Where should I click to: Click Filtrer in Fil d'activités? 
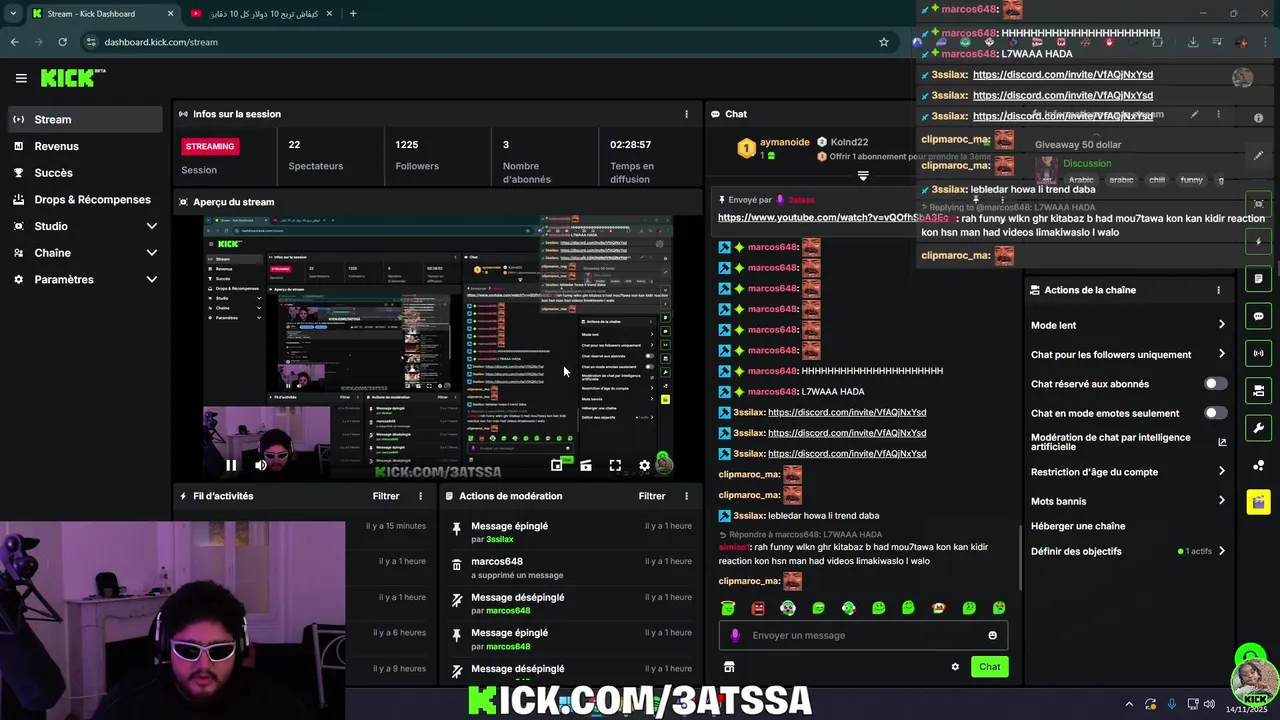point(386,496)
